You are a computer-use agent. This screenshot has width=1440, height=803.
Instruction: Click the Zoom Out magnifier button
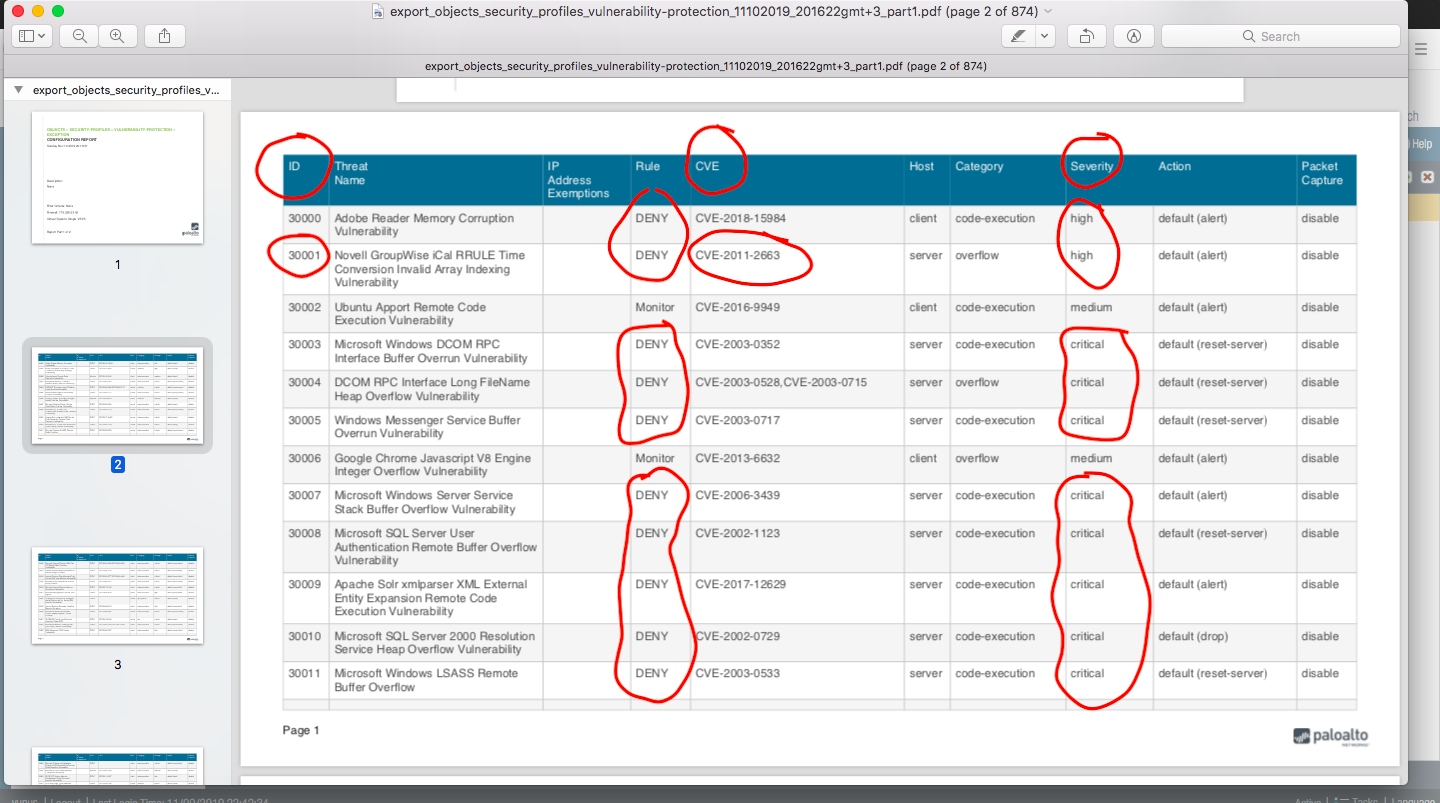pos(79,36)
